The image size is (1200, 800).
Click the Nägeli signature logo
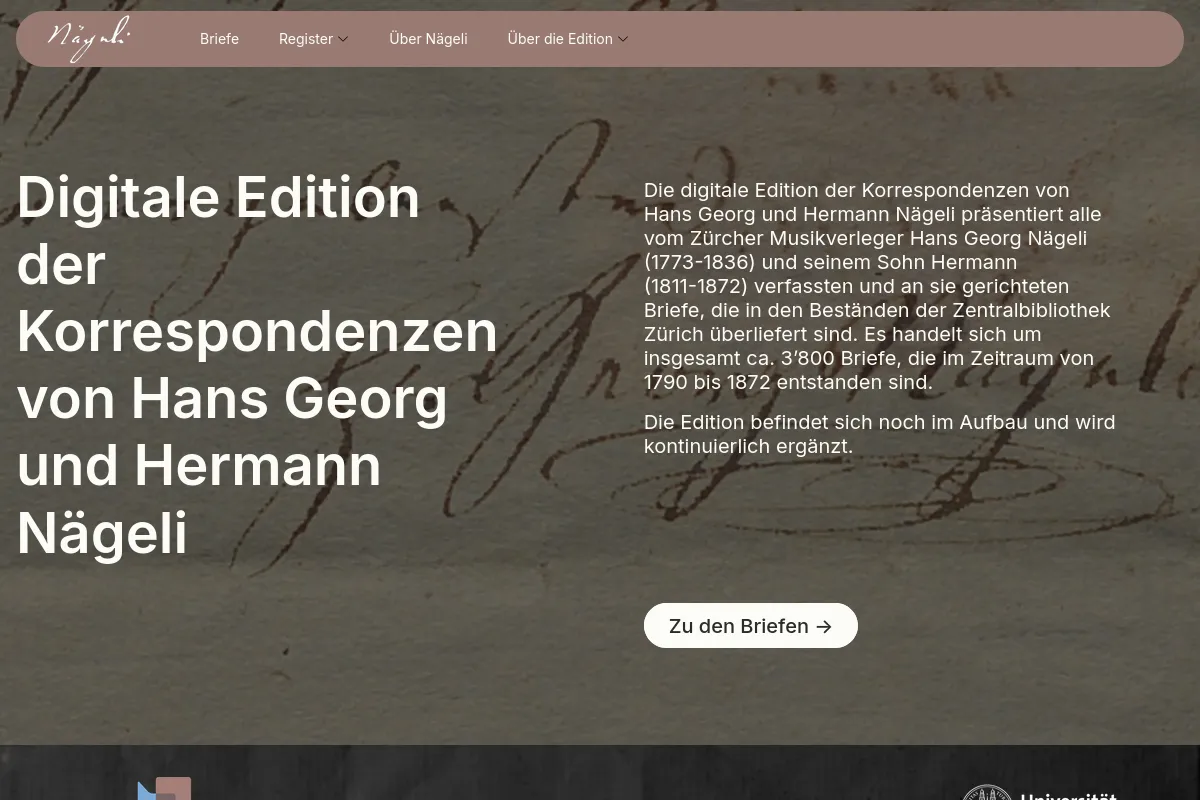click(89, 39)
